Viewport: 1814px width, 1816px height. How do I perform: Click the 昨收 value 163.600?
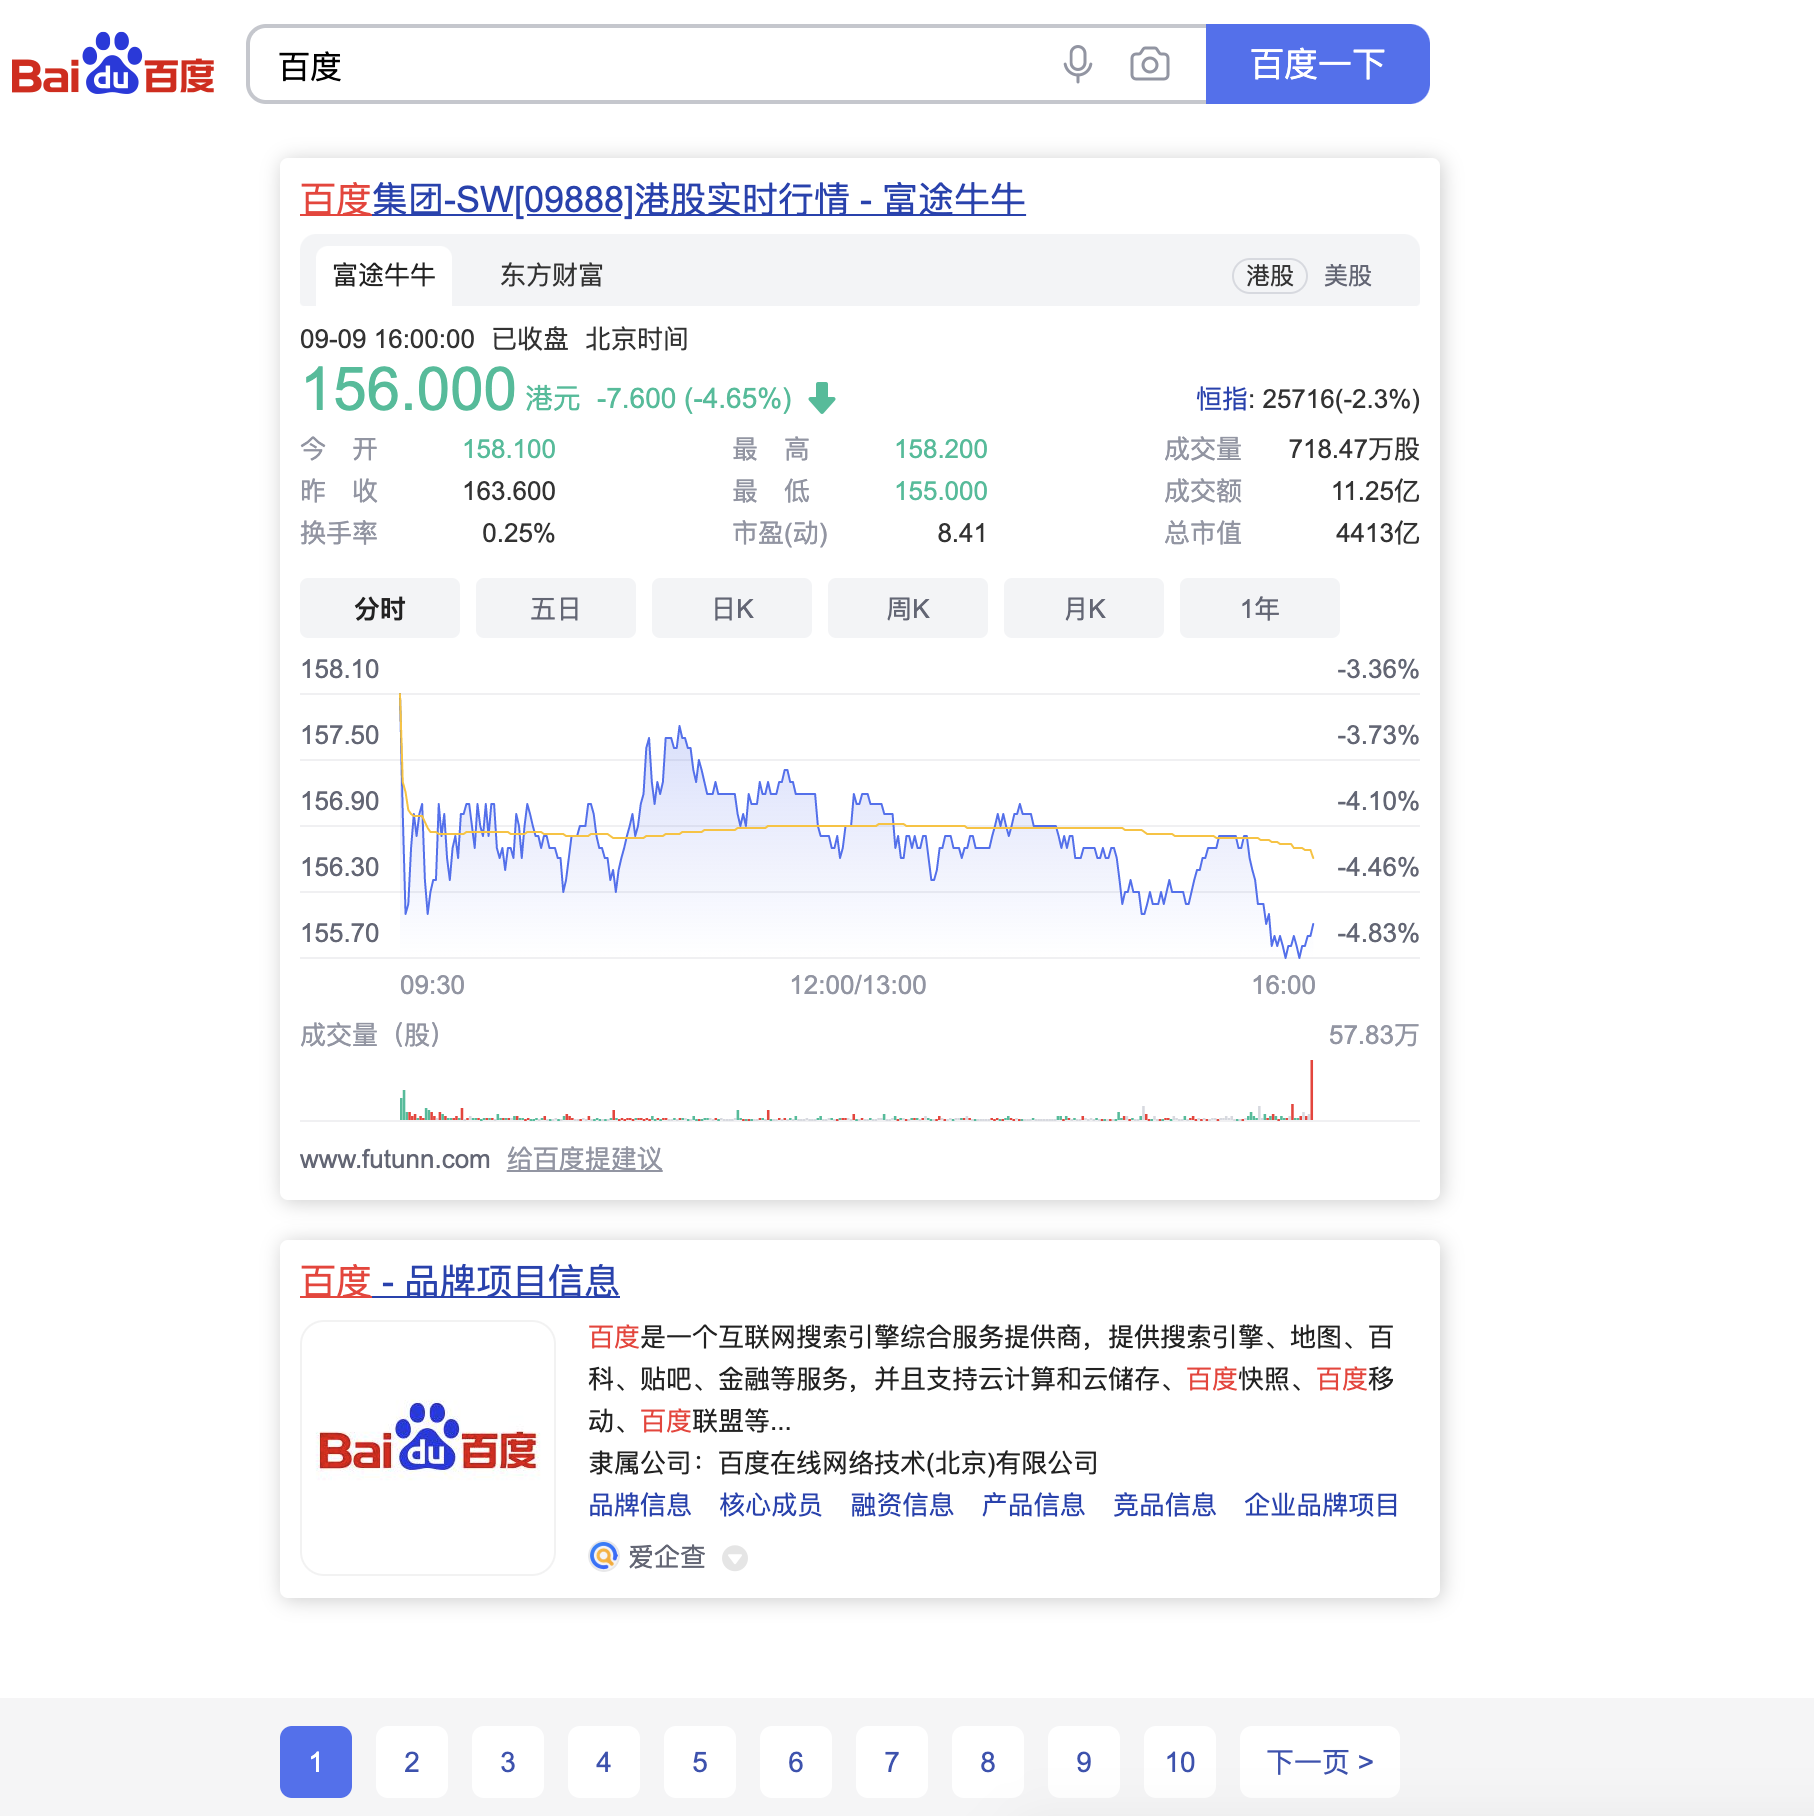(x=509, y=491)
